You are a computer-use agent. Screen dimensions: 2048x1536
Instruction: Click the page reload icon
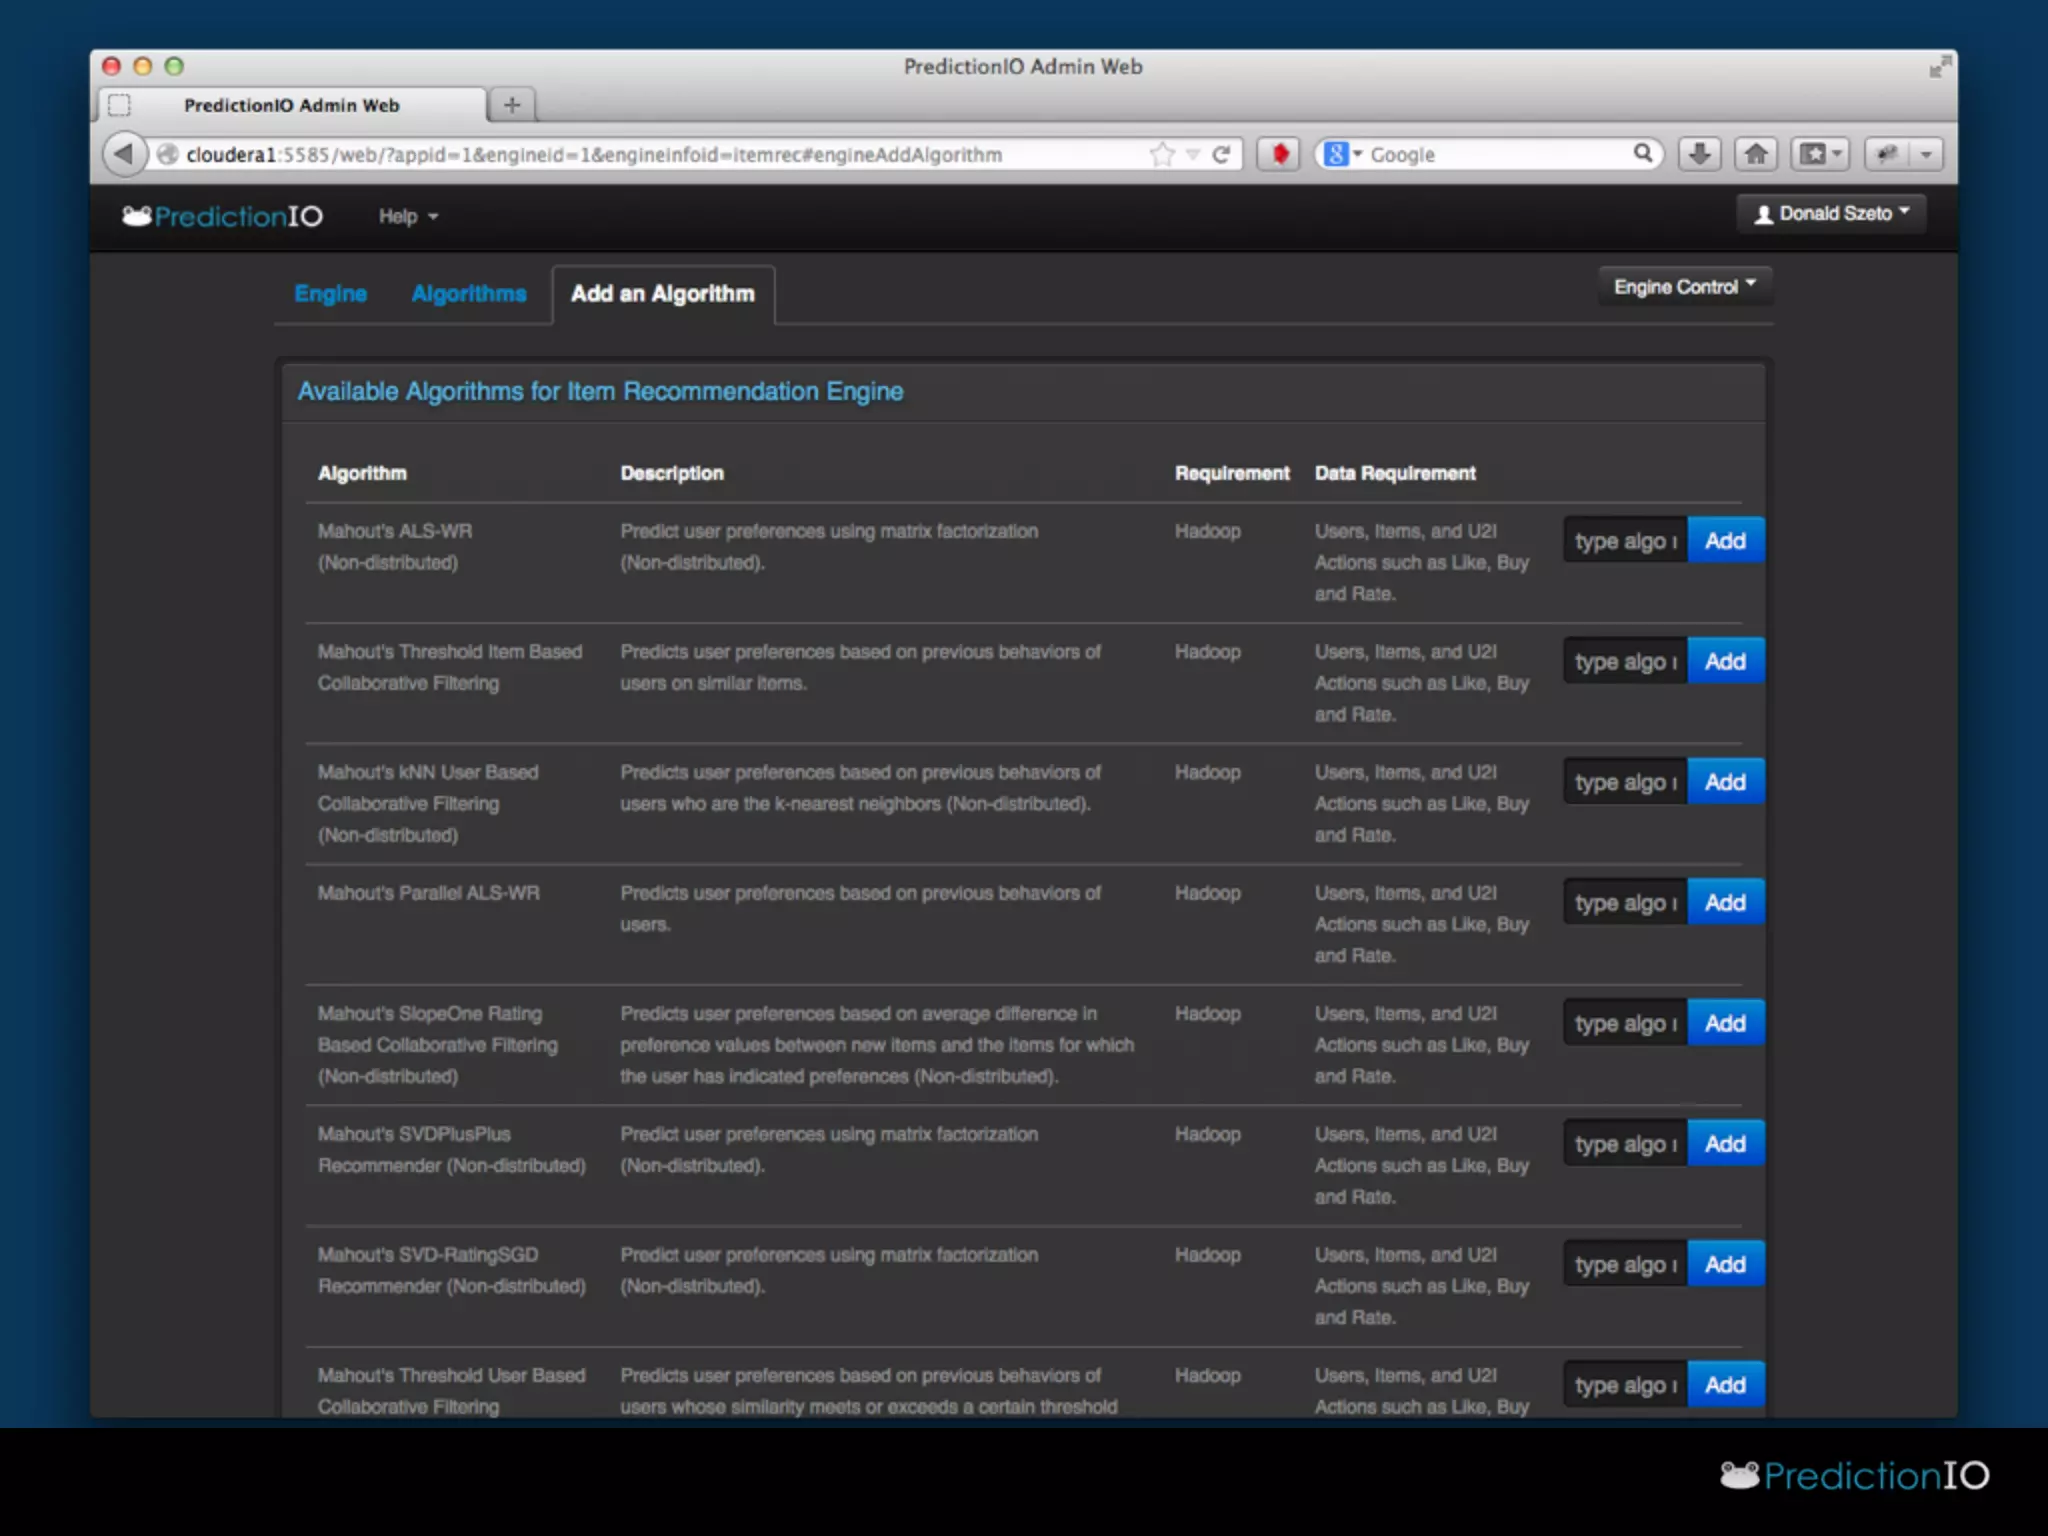coord(1221,154)
